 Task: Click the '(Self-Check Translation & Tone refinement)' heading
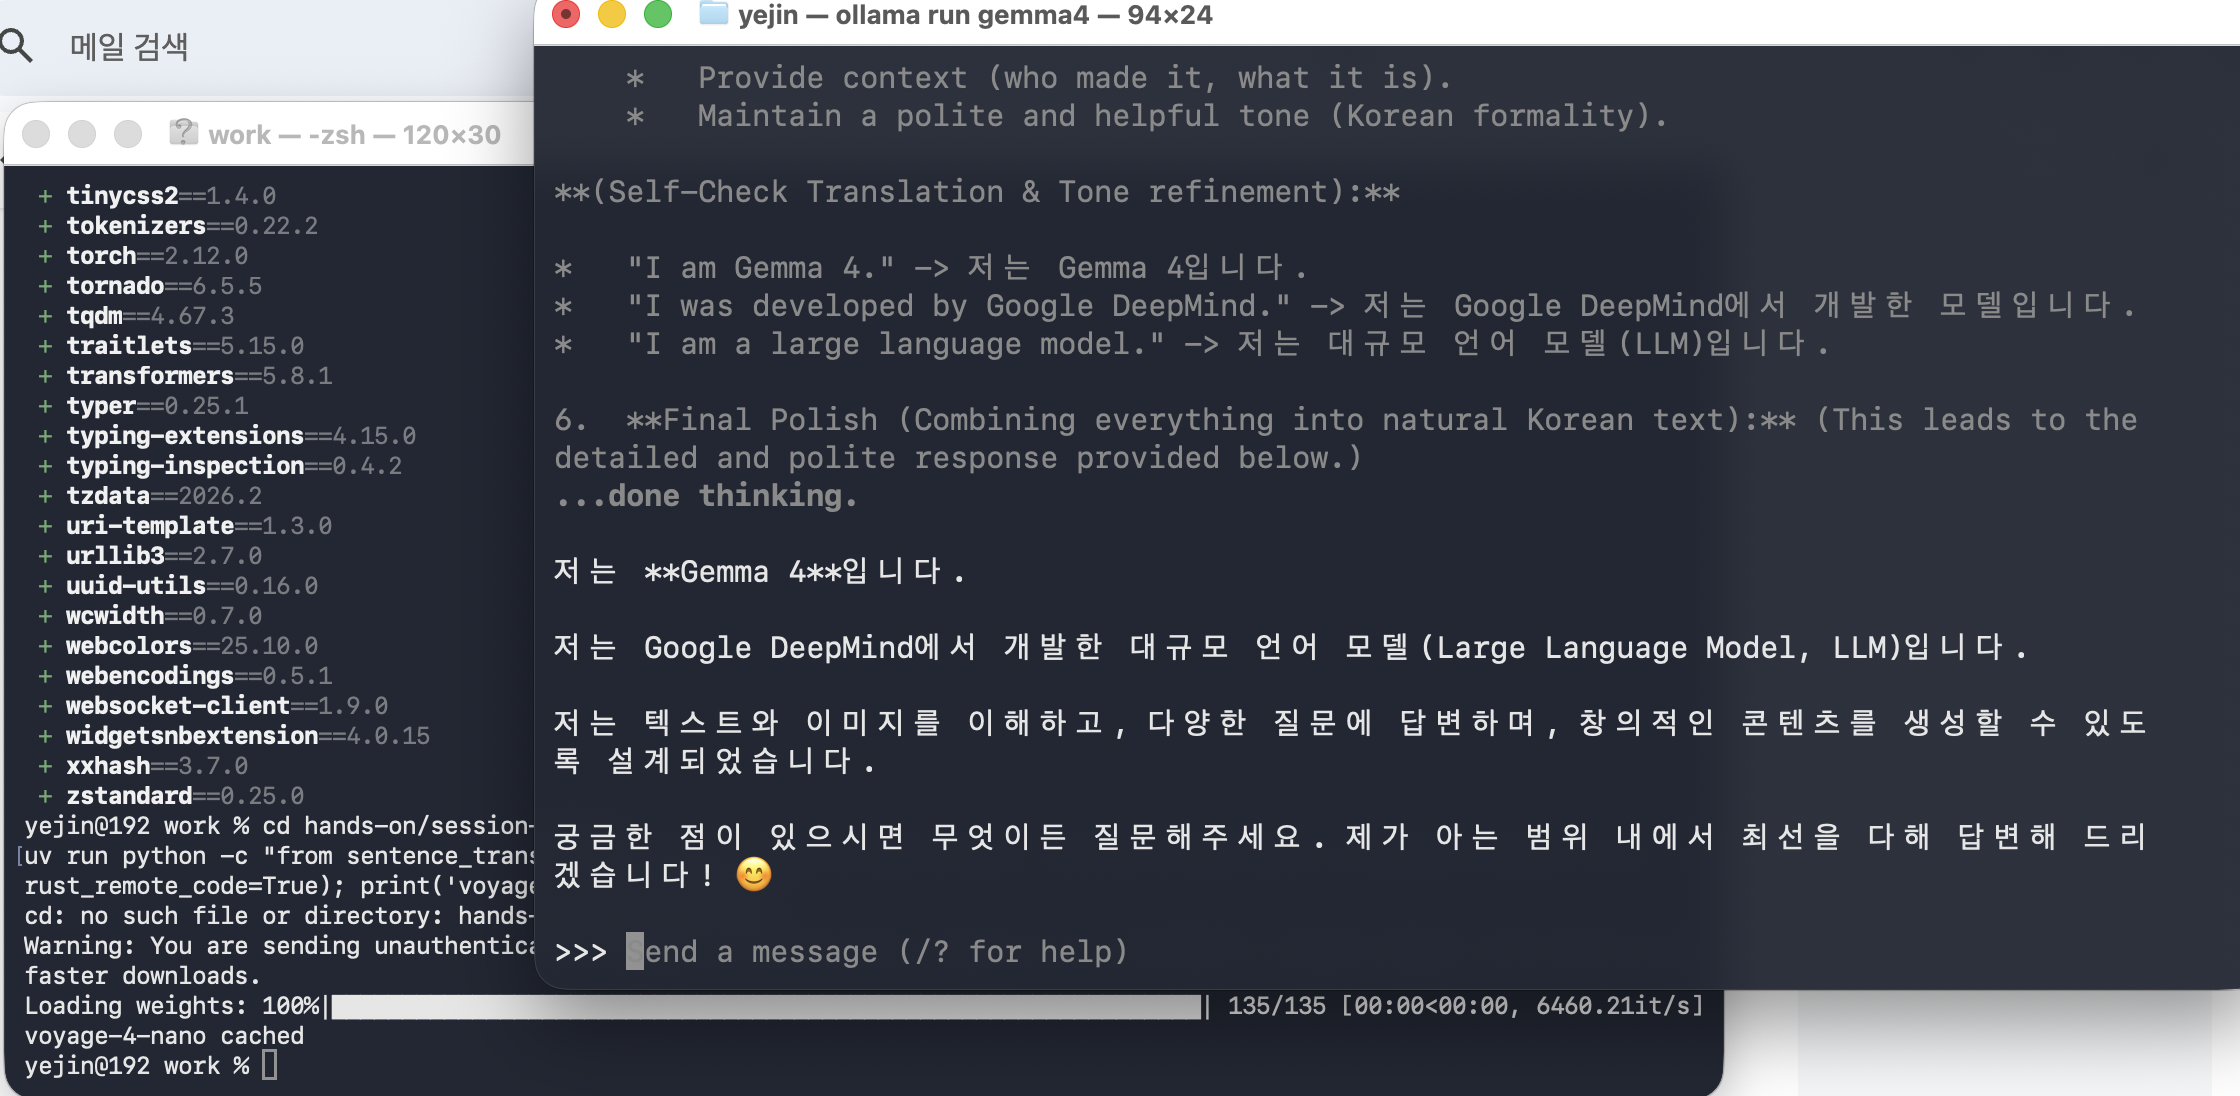977,192
